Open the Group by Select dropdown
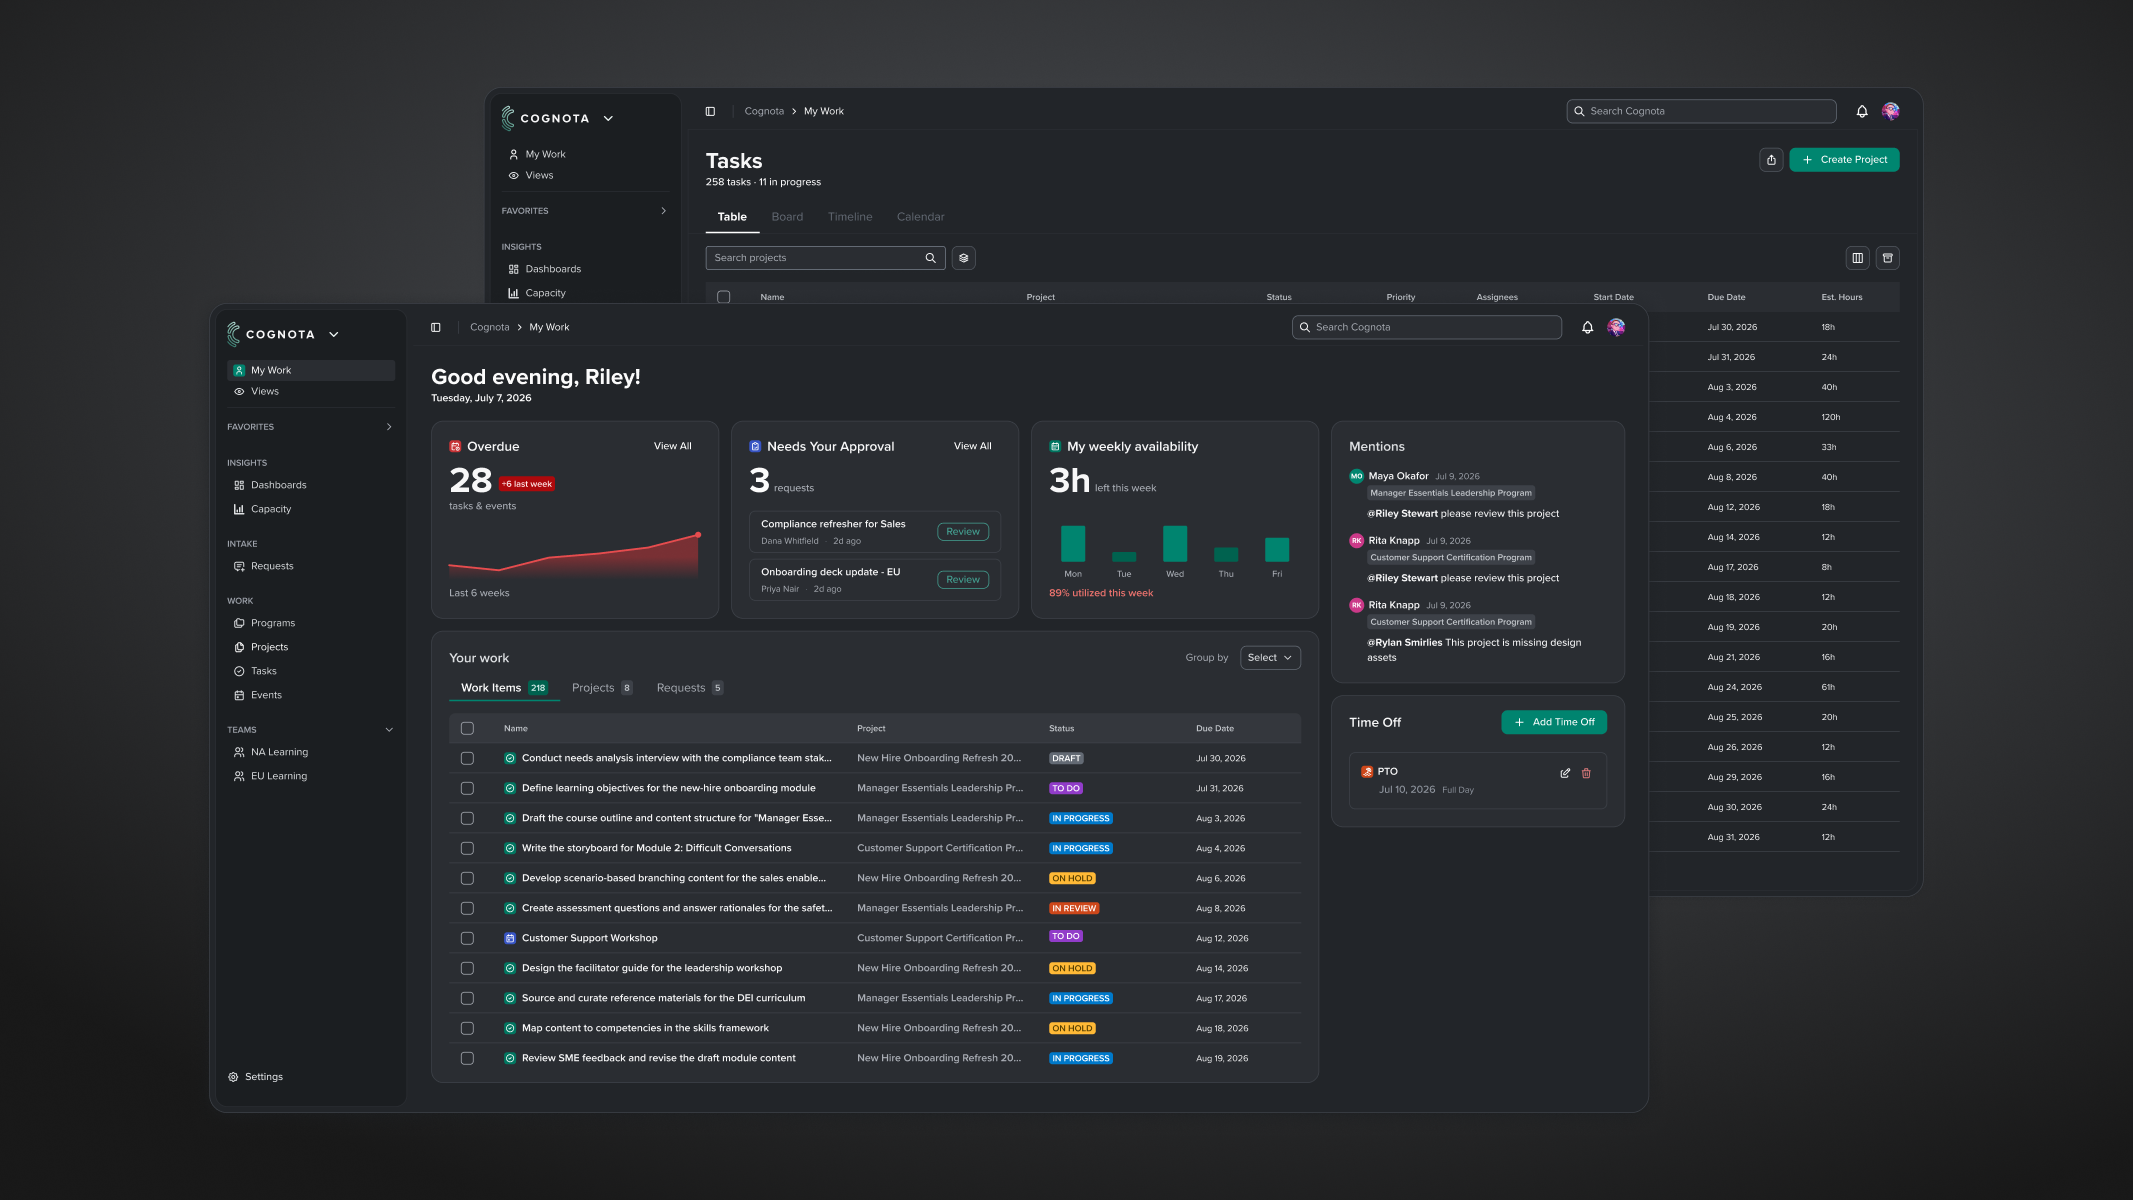This screenshot has width=2133, height=1200. [1270, 658]
